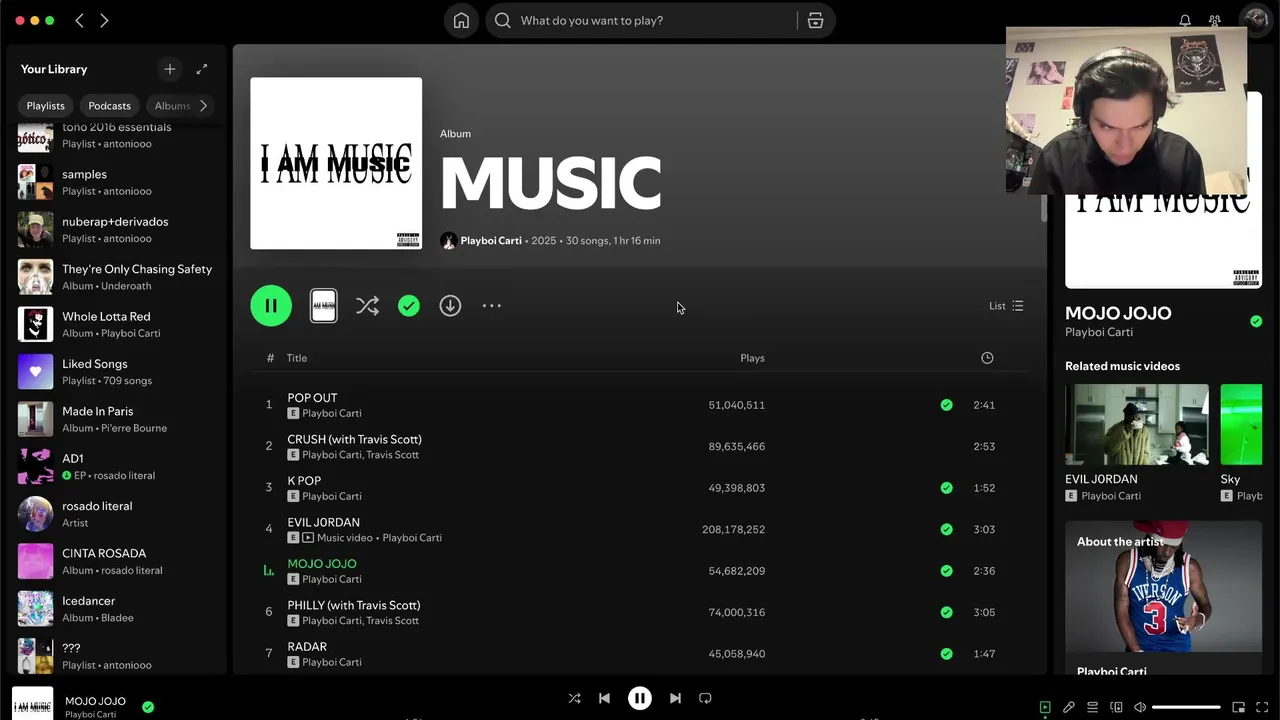The width and height of the screenshot is (1280, 720).
Task: Toggle saved check in now-playing panel
Action: 1256,321
